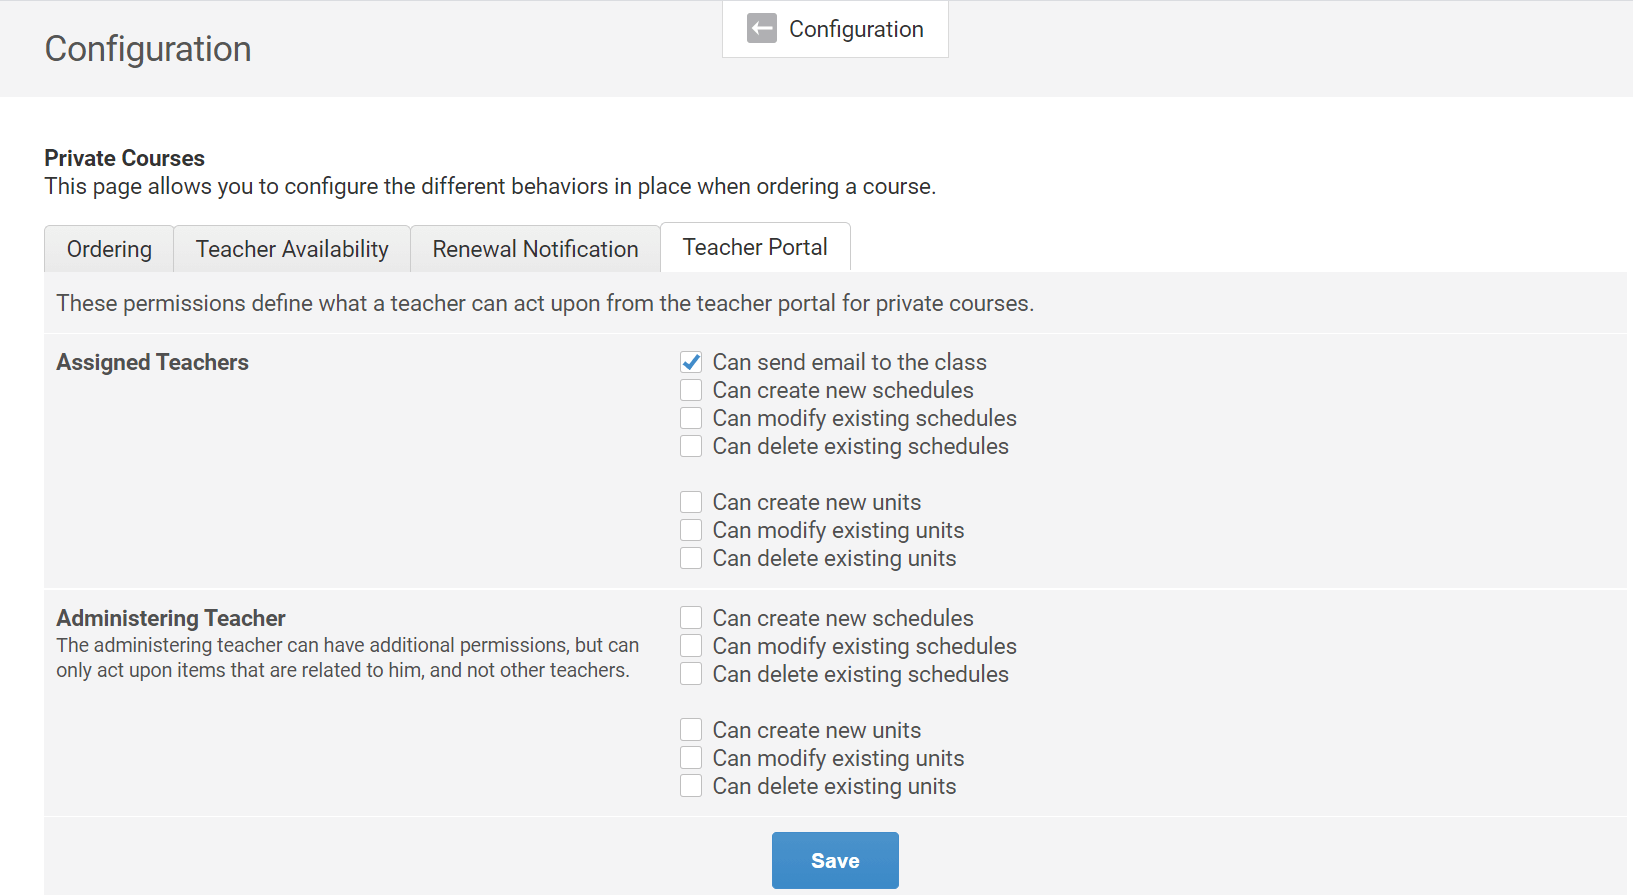The height and width of the screenshot is (895, 1633).
Task: Allow Administering Teacher to modify existing units
Action: point(691,758)
